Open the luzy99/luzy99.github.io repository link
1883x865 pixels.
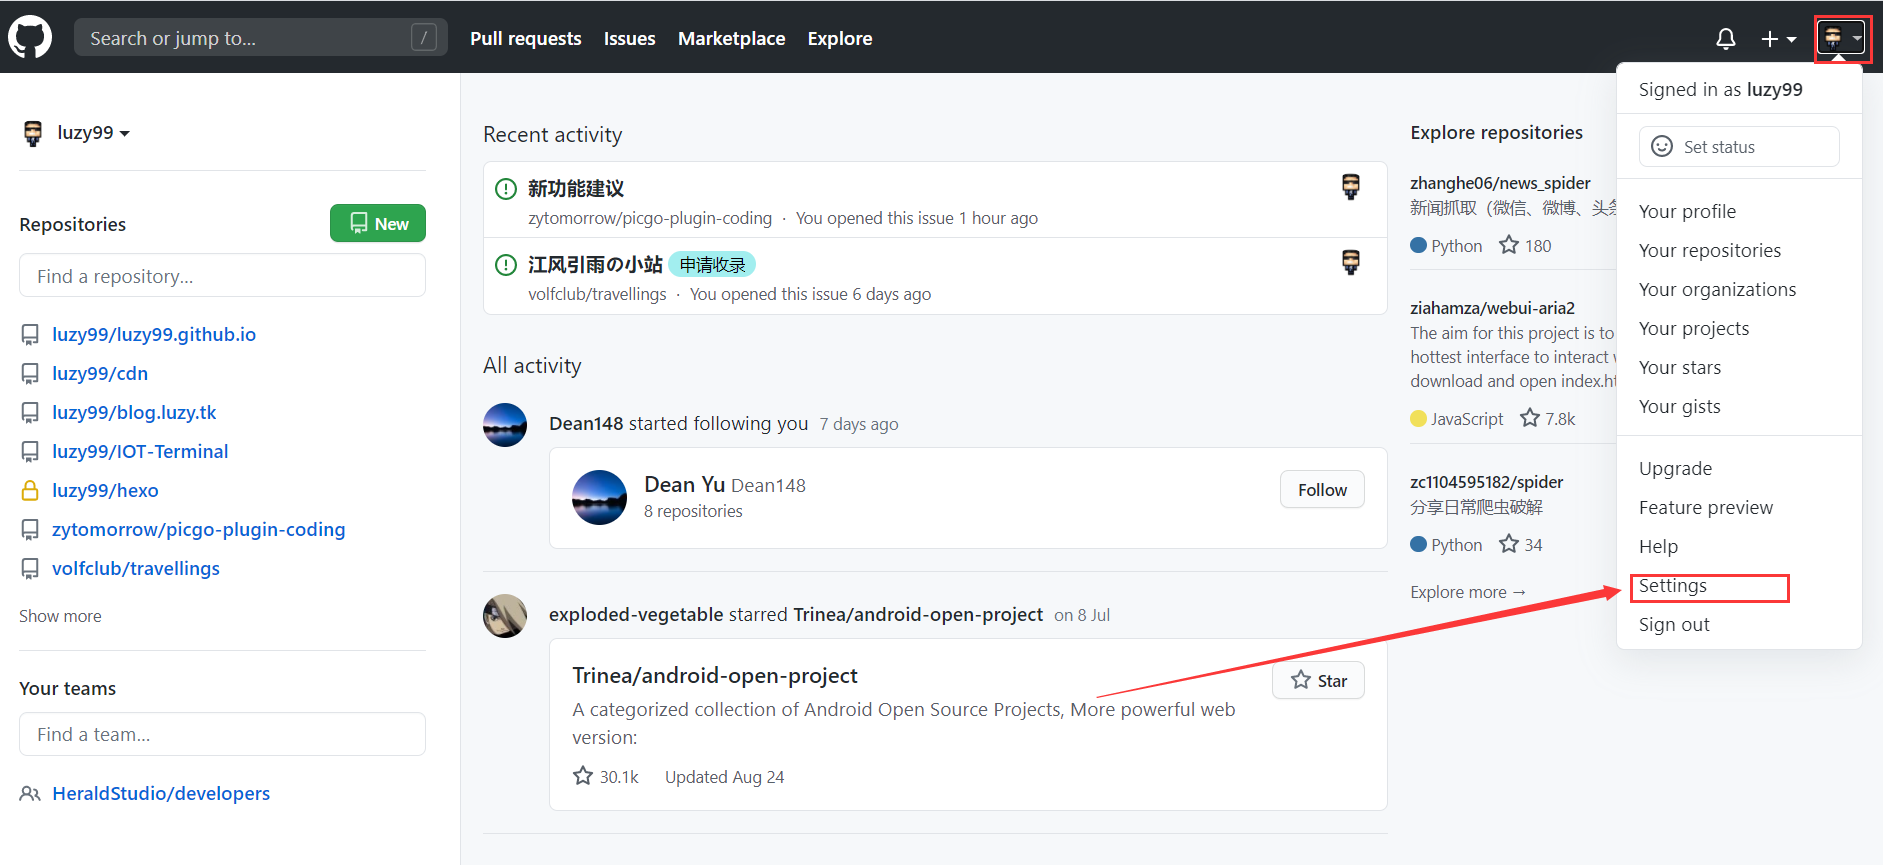[x=154, y=334]
